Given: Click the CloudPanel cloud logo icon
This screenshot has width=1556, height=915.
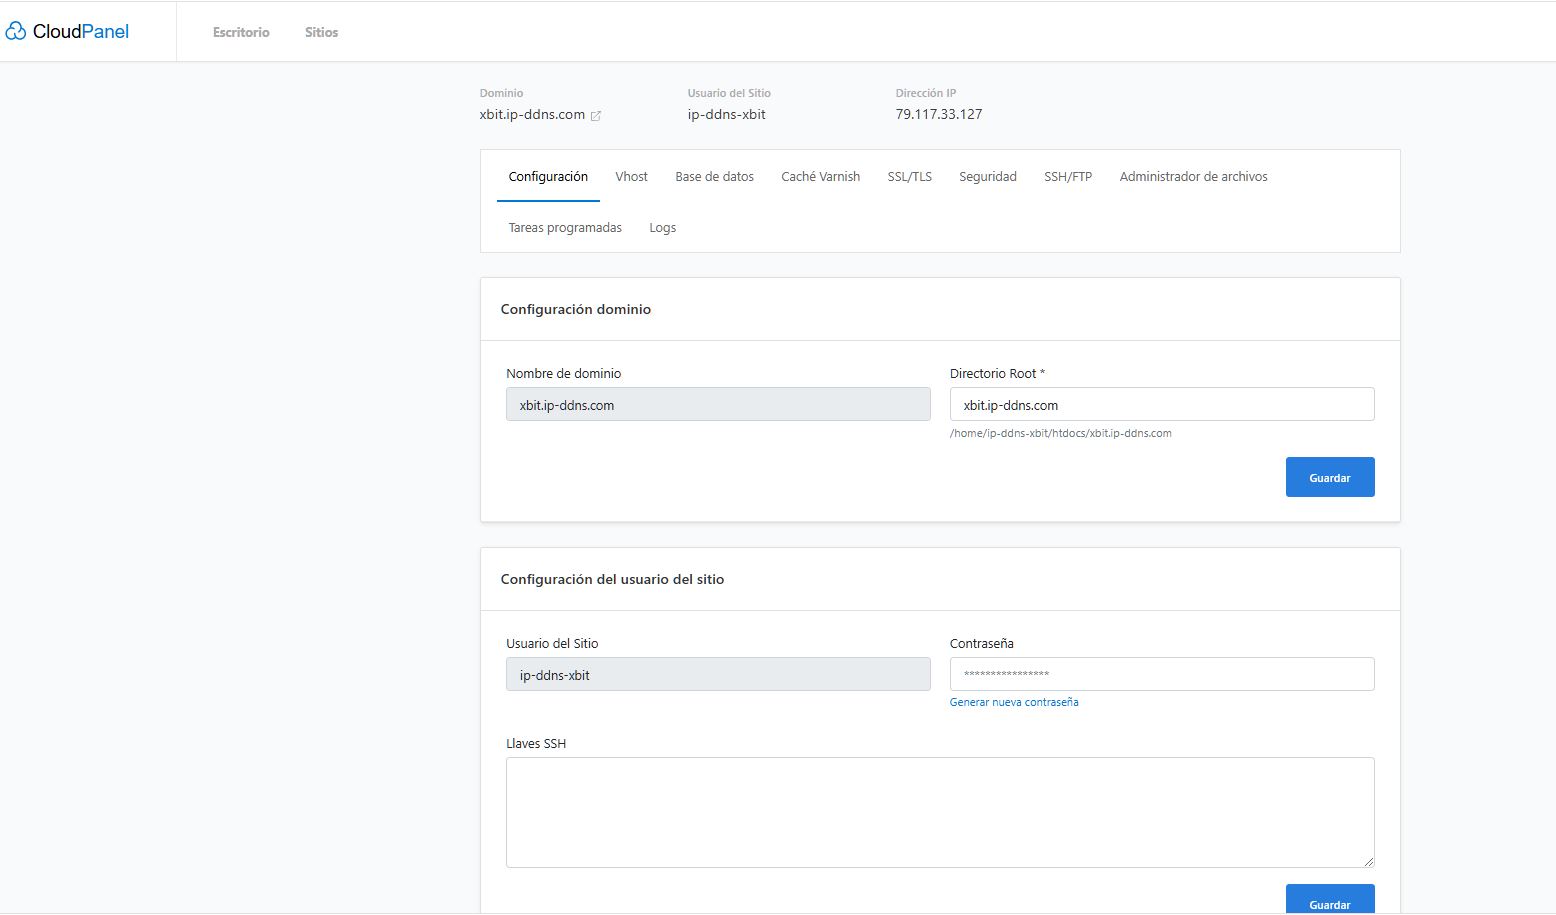Looking at the screenshot, I should [15, 32].
